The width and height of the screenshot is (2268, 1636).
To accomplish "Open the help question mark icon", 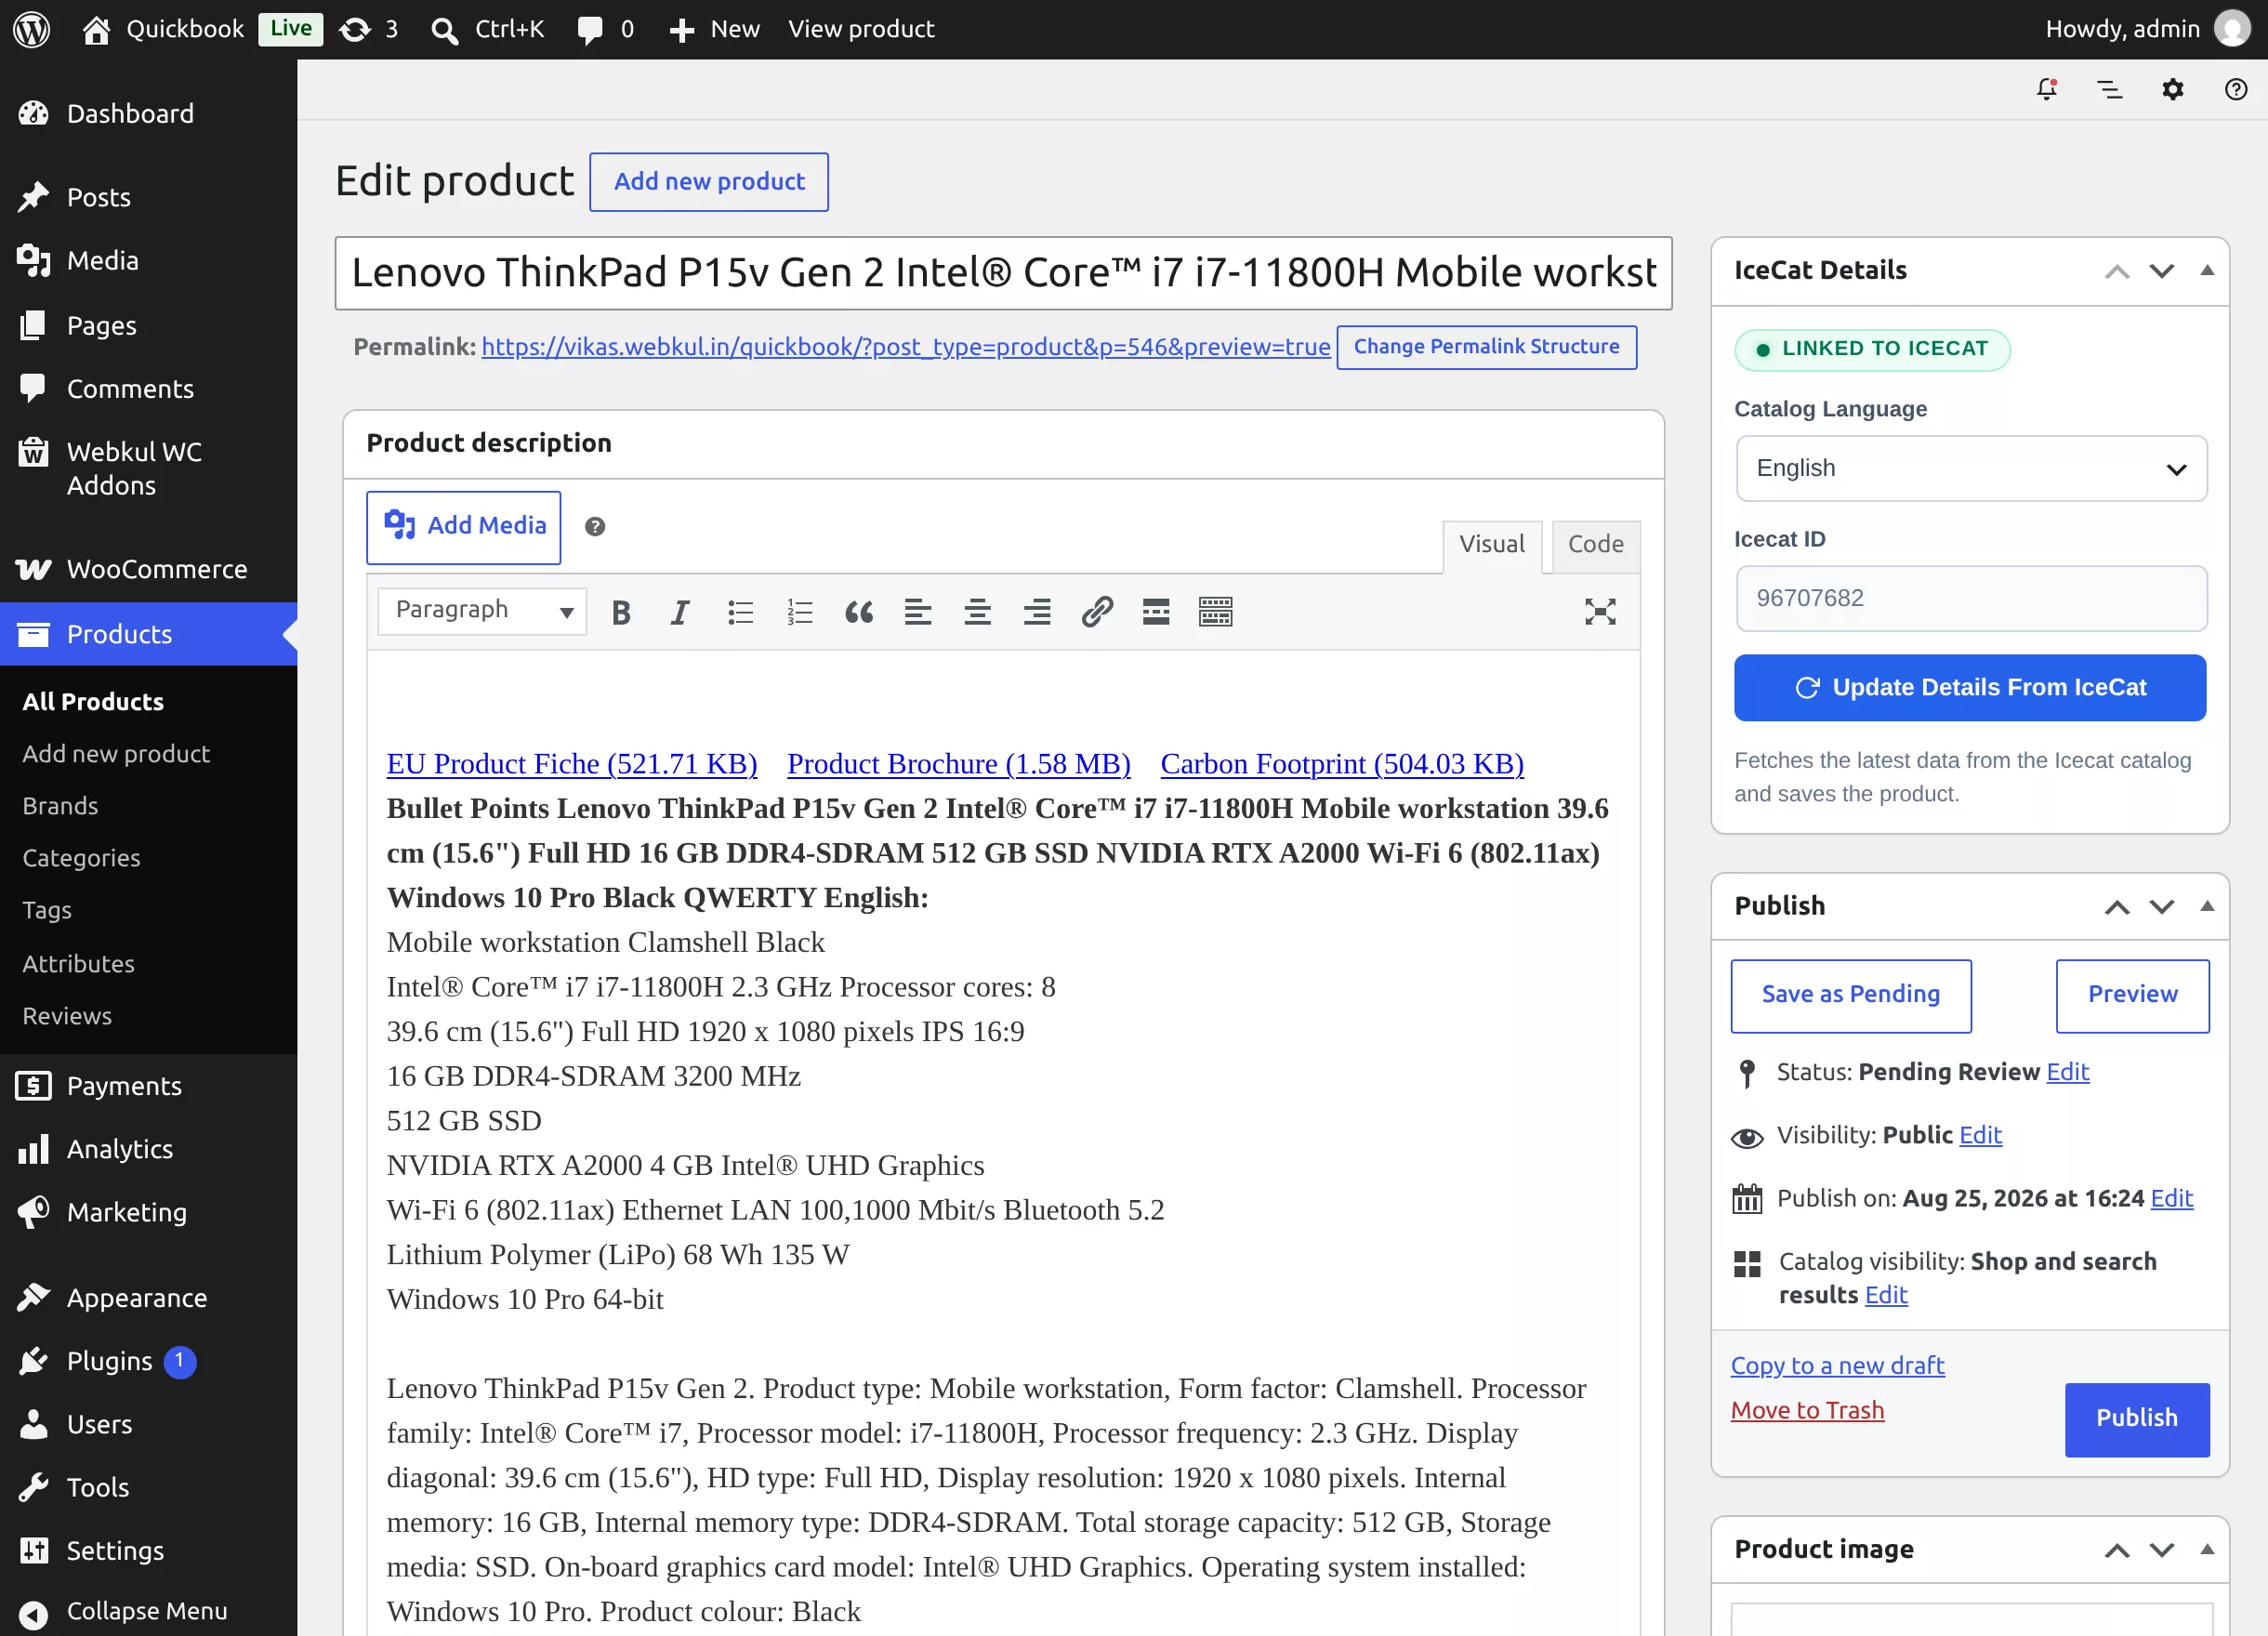I will [x=2236, y=90].
